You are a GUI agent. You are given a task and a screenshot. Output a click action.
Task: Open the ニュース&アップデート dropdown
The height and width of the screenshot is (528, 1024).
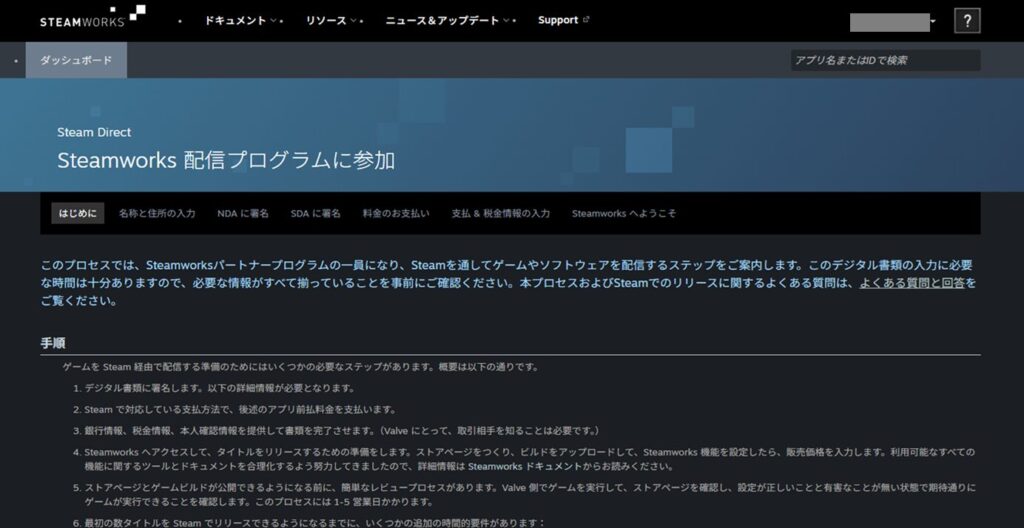click(449, 20)
